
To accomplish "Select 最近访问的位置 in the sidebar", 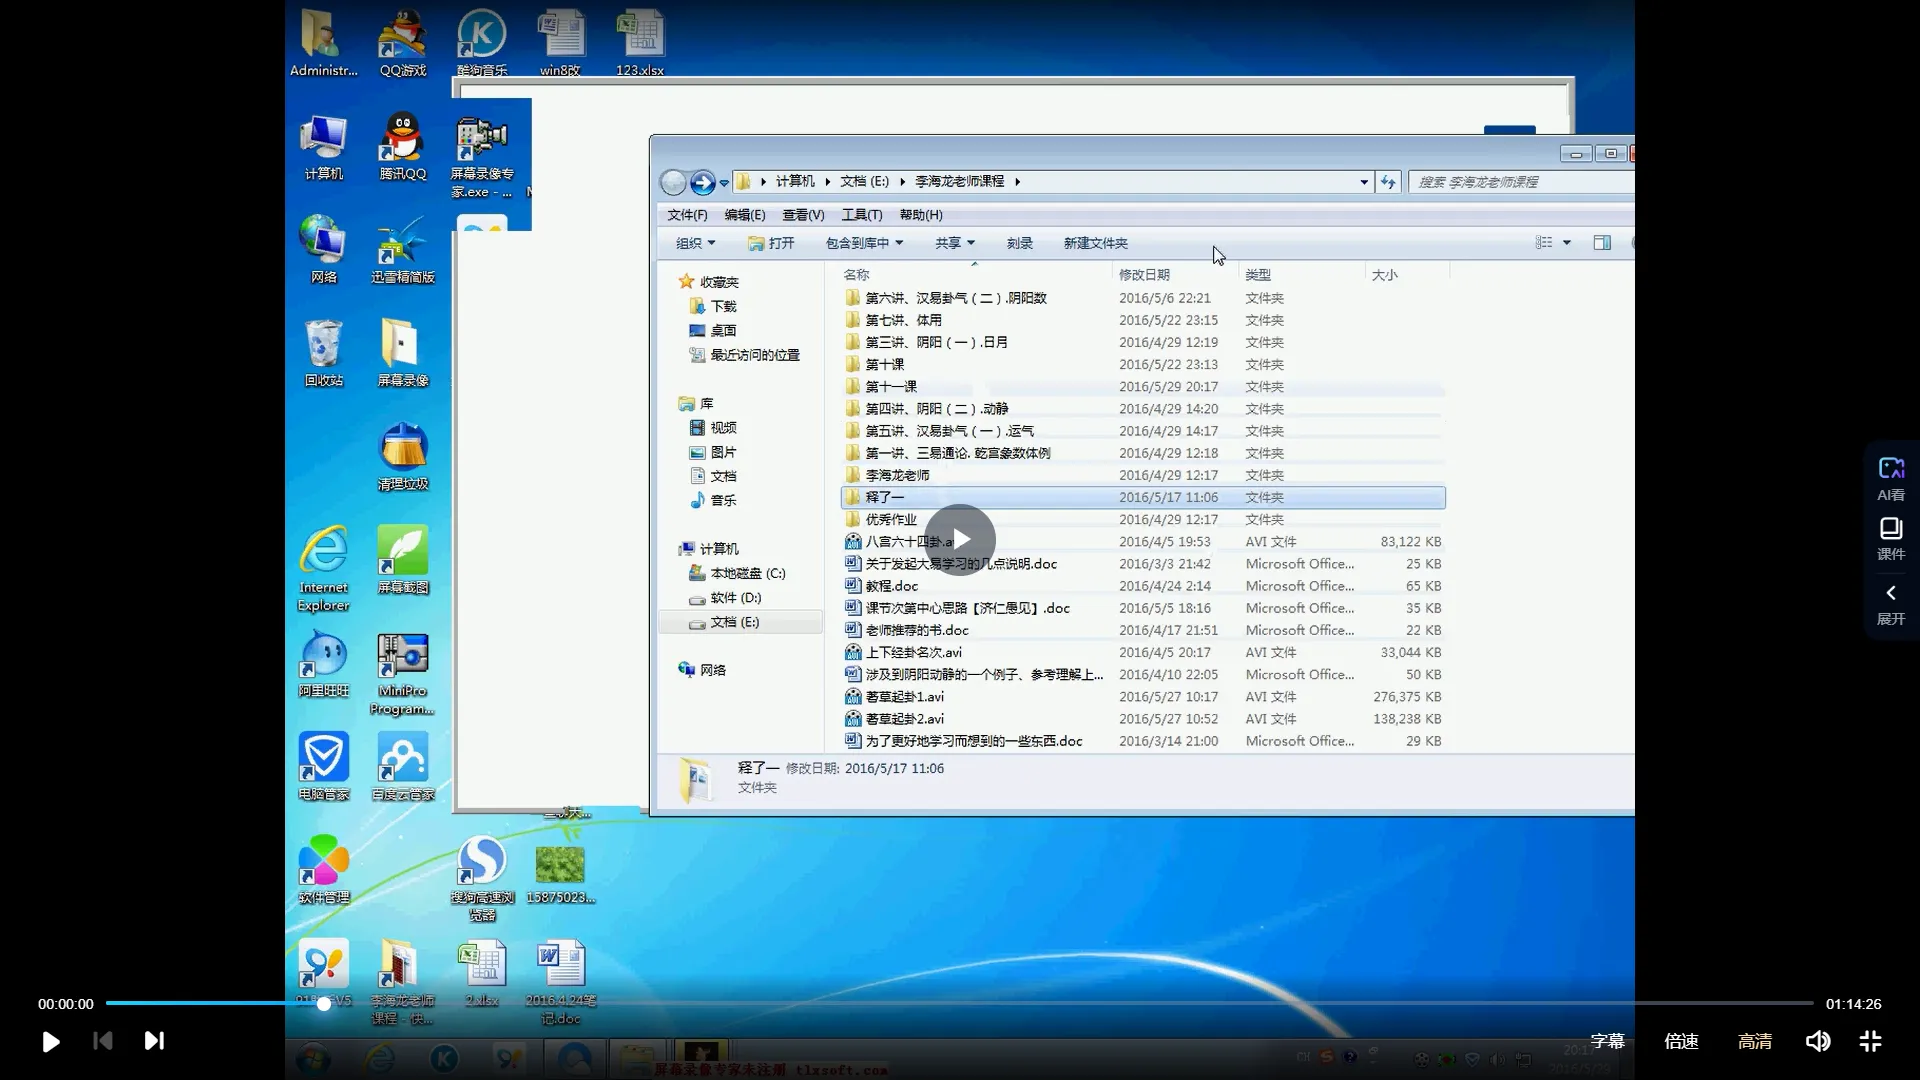I will pyautogui.click(x=745, y=355).
